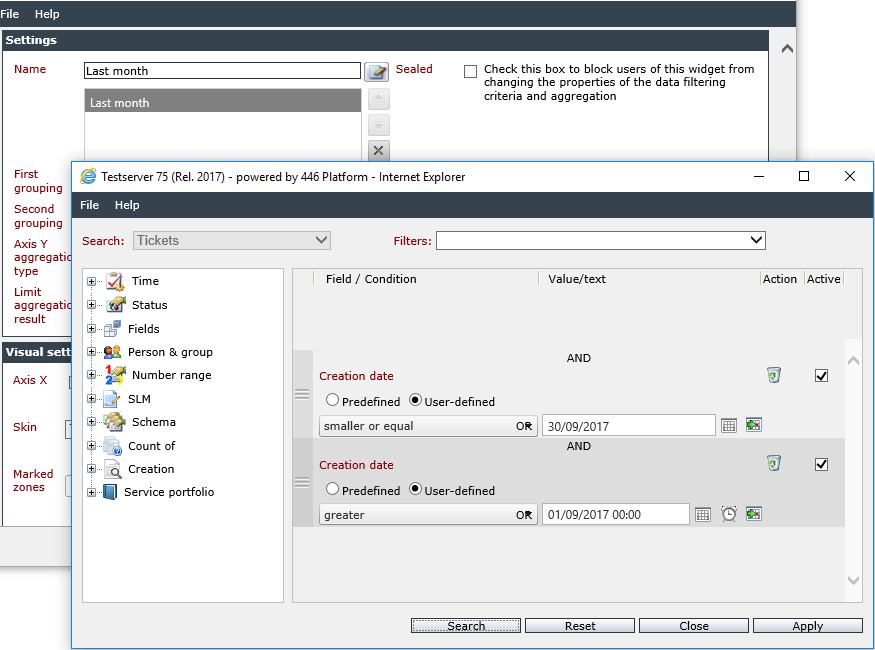Remove Last month entry with X button
875x650 pixels.
(378, 150)
